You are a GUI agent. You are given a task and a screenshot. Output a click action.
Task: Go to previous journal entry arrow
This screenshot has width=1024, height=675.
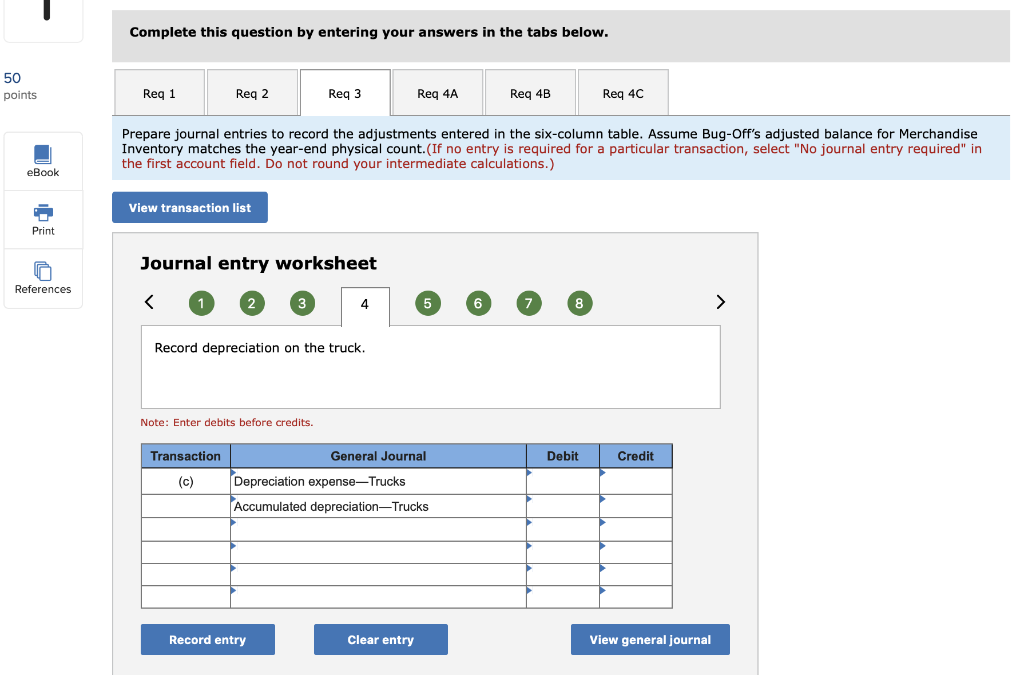[149, 302]
